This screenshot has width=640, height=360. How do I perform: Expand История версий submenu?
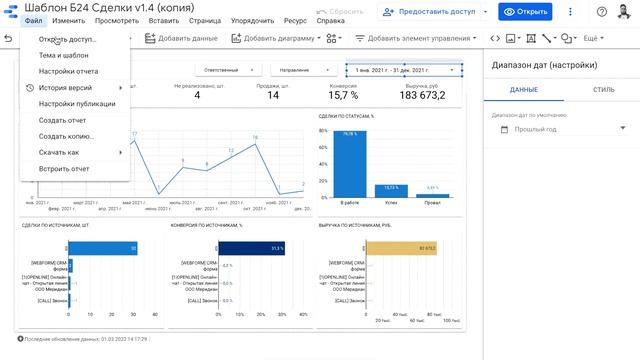[75, 88]
